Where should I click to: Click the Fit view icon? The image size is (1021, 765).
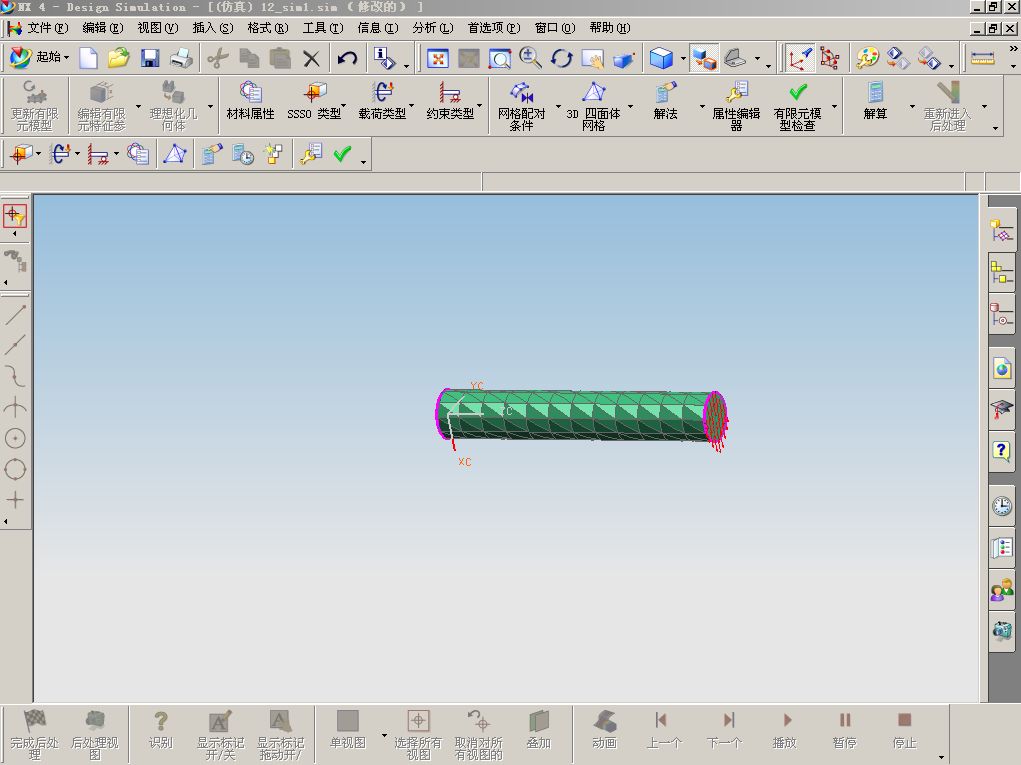point(438,59)
